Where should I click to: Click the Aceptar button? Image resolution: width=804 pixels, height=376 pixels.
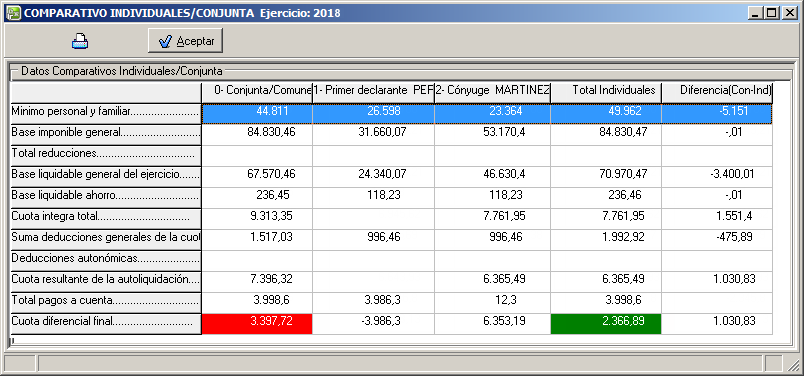coord(185,41)
